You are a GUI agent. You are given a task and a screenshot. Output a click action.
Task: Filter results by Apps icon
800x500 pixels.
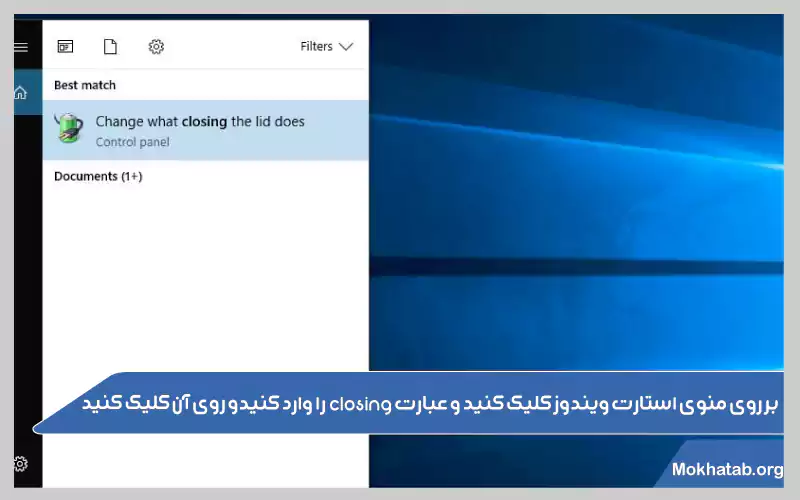point(65,46)
